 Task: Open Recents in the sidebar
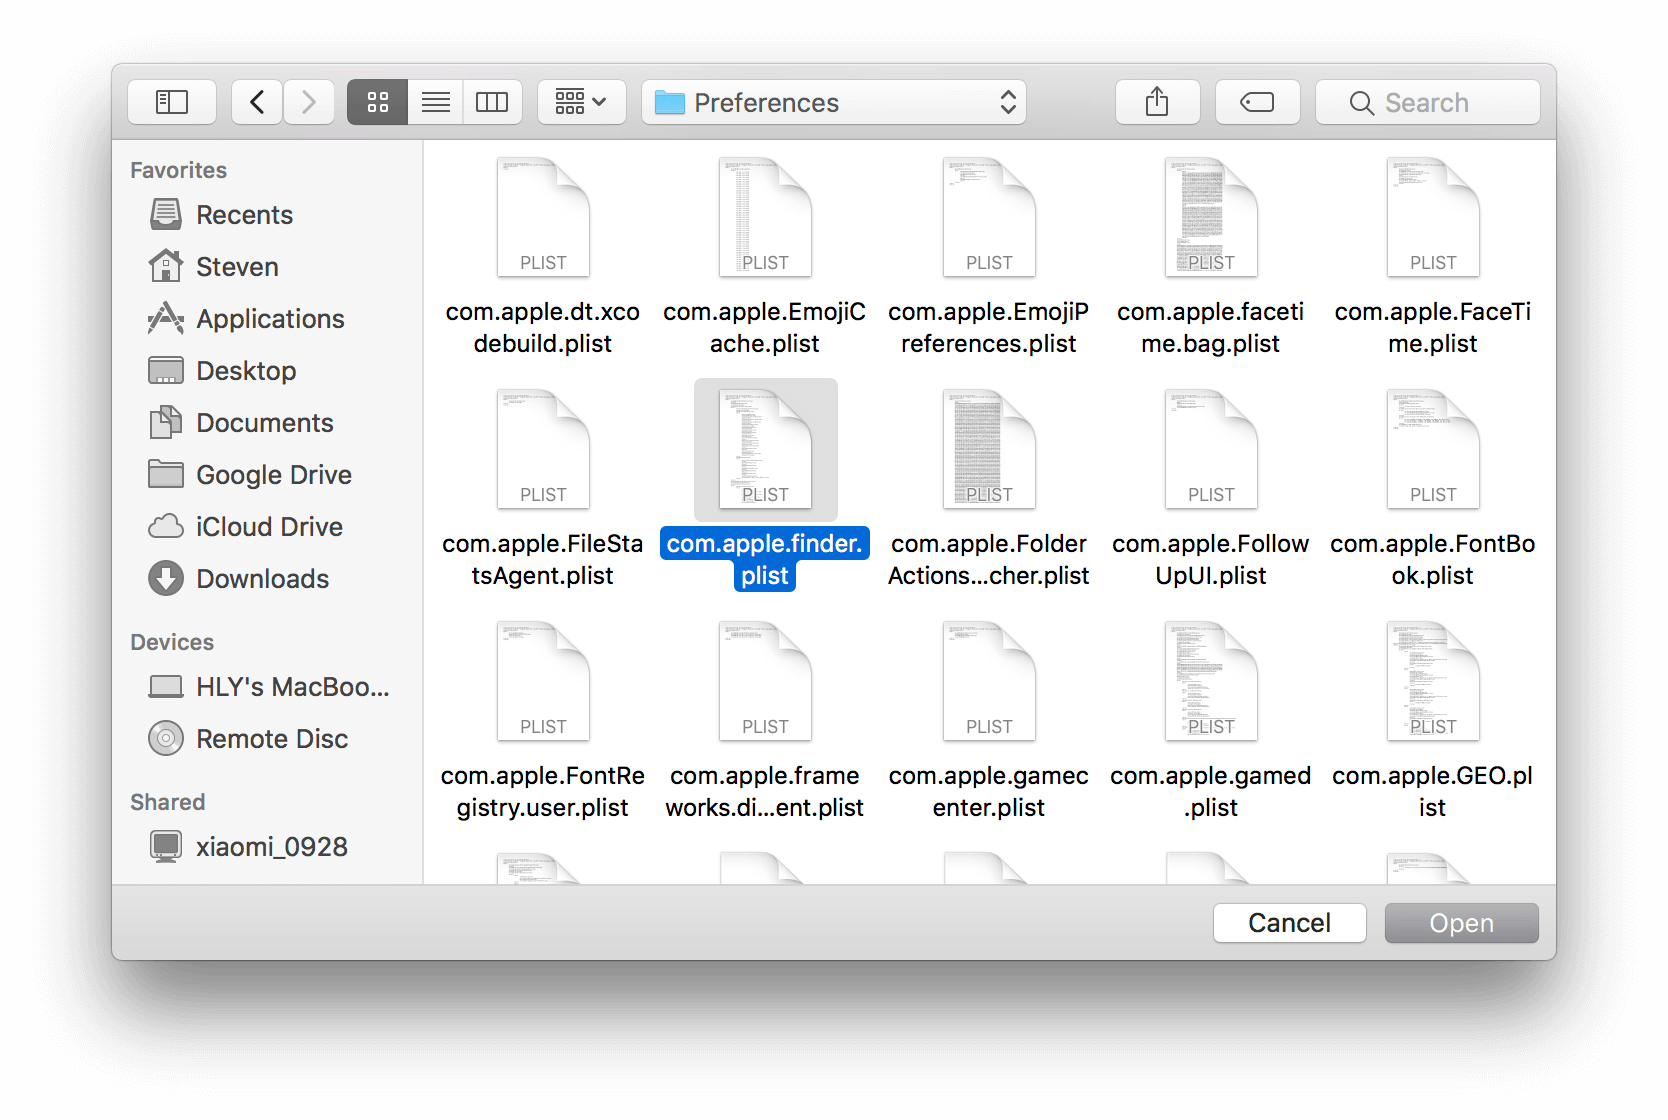pyautogui.click(x=244, y=215)
